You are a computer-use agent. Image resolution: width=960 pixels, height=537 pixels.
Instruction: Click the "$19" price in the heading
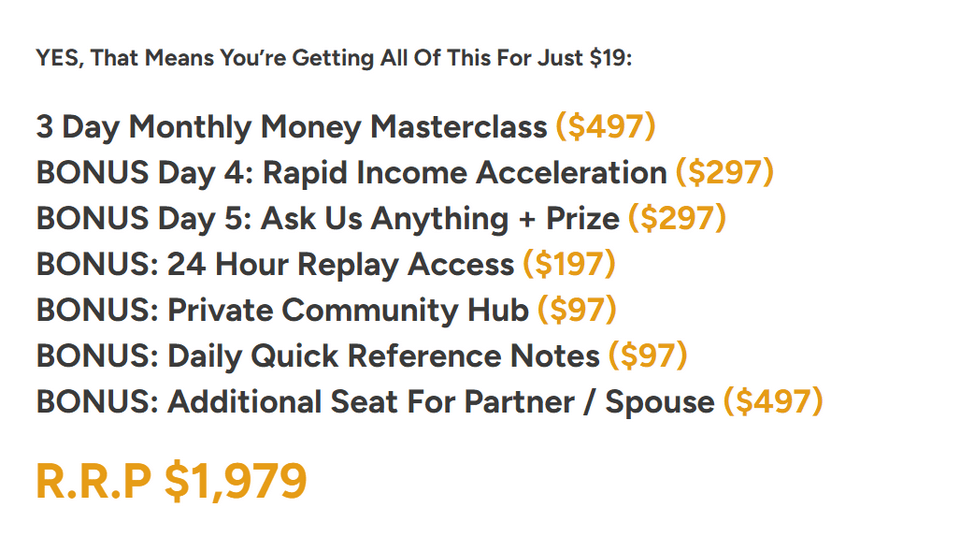click(607, 58)
